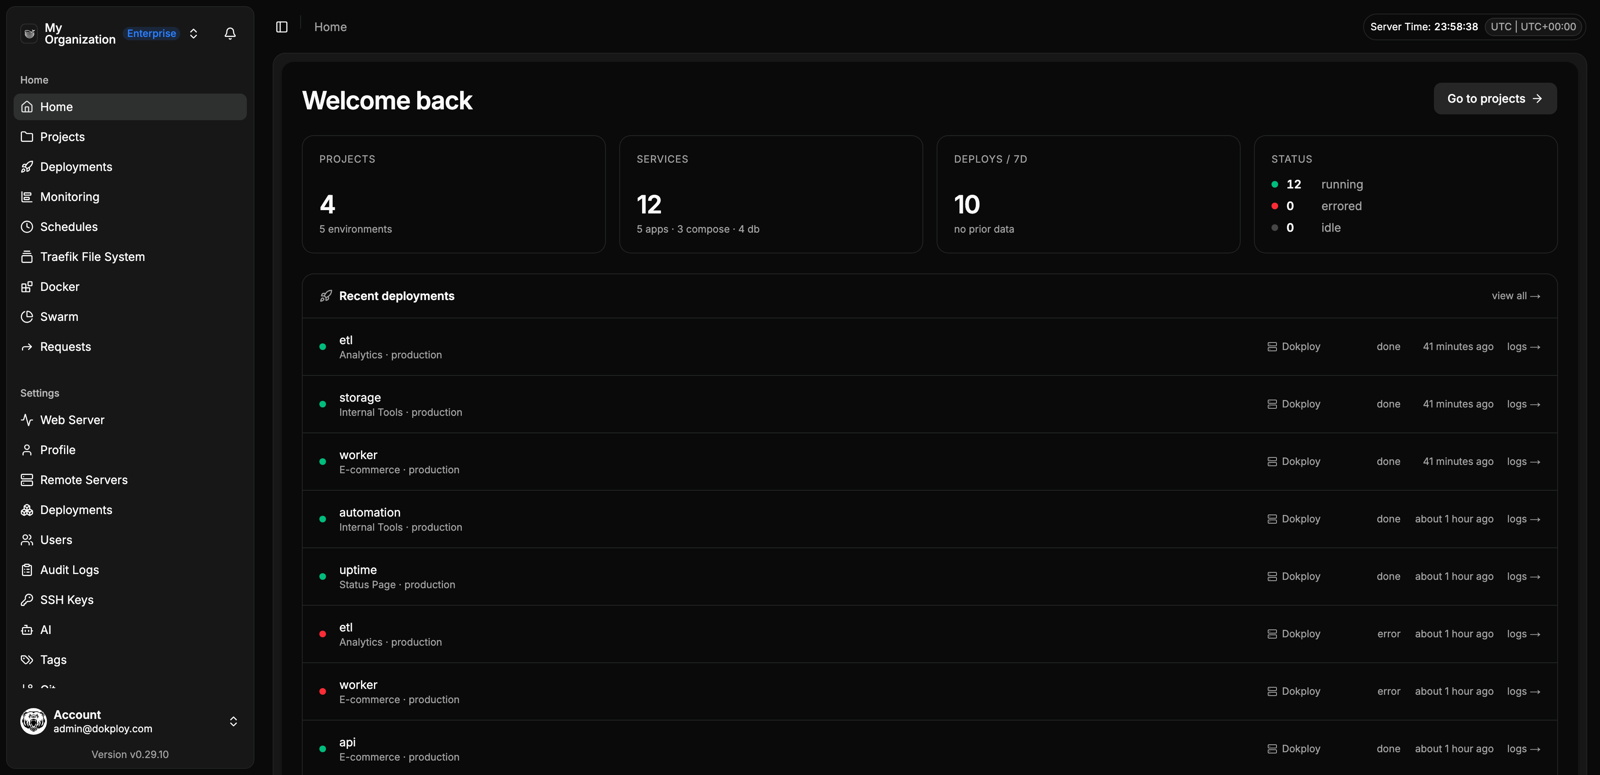
Task: Open logs for automation deployment
Action: coord(1524,519)
